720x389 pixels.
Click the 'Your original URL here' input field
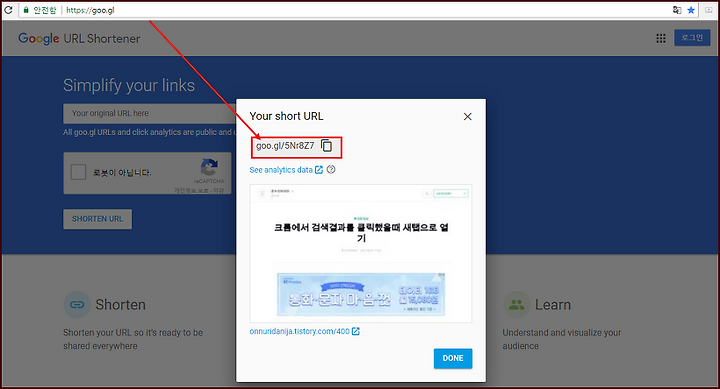[150, 113]
